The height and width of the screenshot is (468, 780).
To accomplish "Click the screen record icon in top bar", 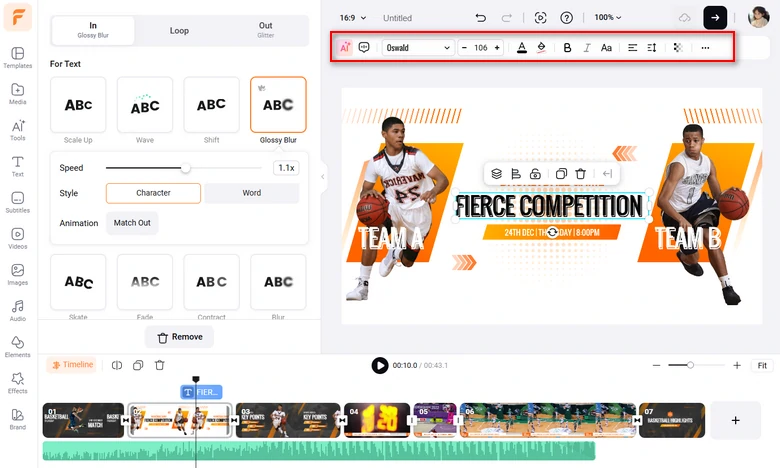I will [540, 18].
